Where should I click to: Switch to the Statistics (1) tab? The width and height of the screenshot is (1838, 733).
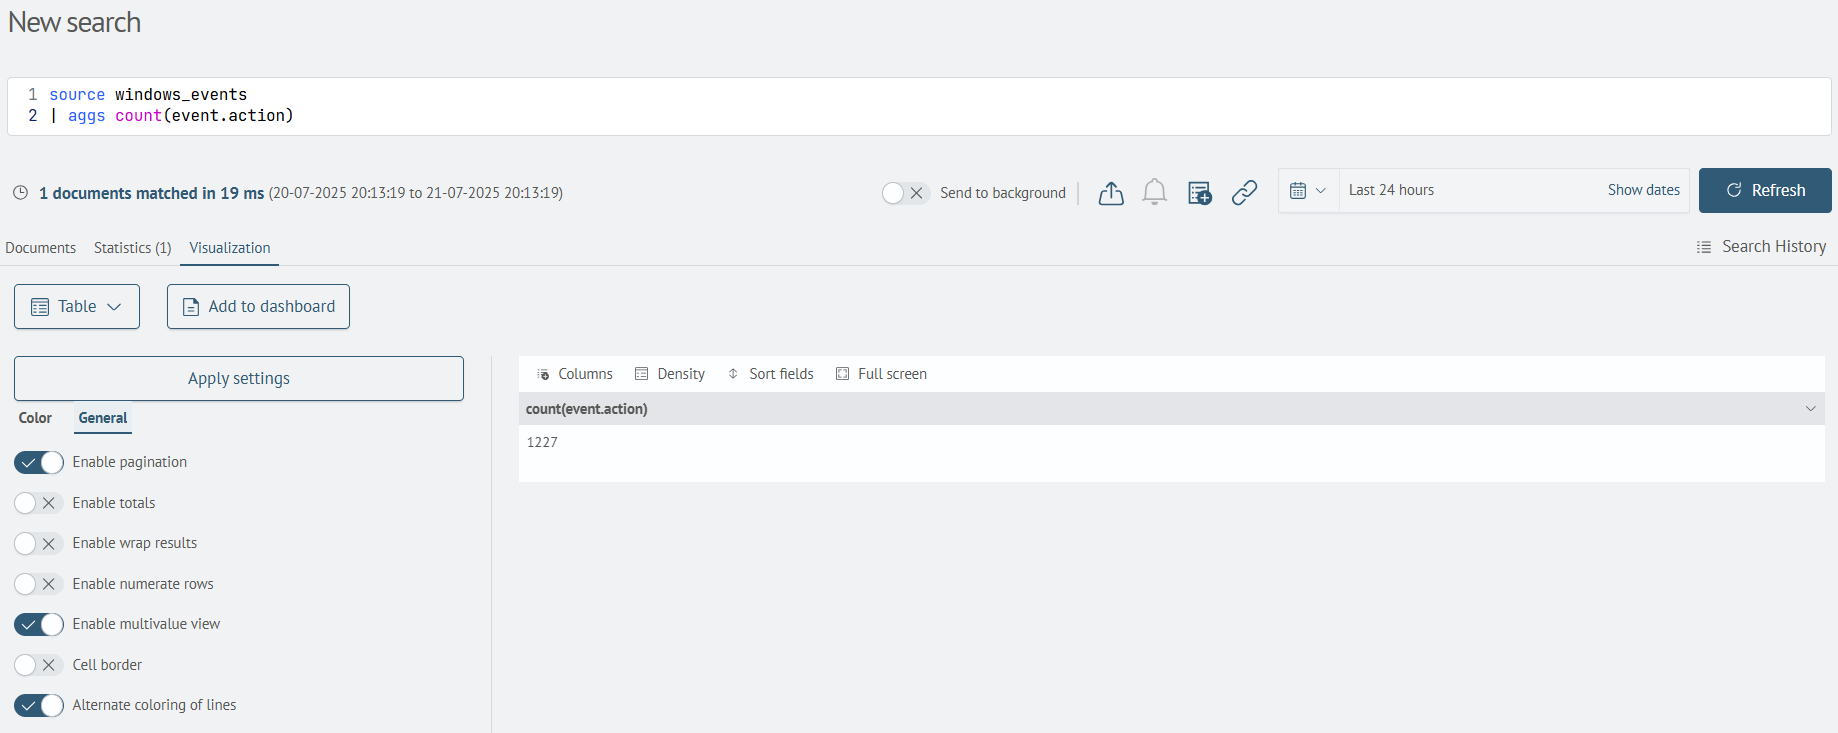[133, 248]
